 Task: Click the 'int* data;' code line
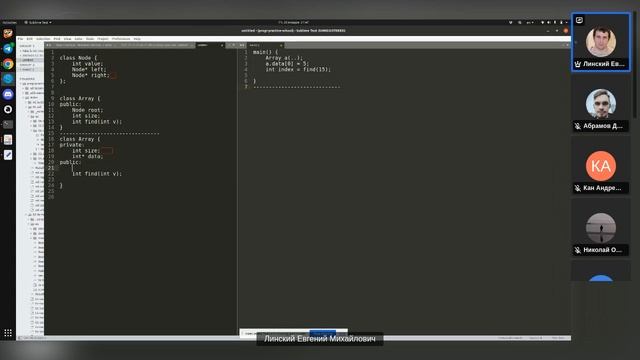(87, 156)
